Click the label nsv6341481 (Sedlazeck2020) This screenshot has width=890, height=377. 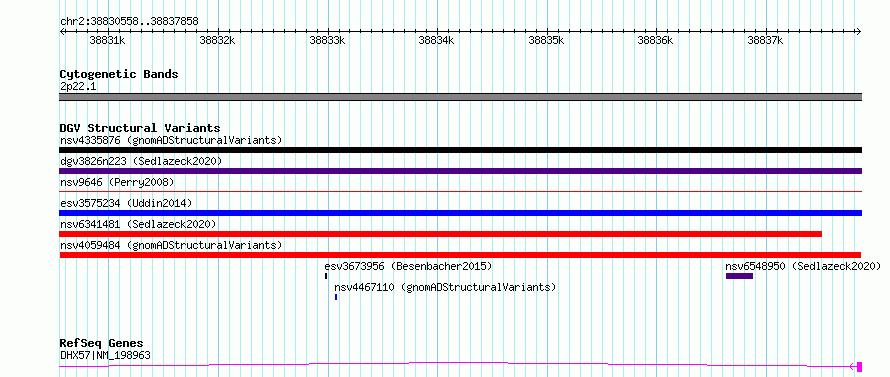coord(138,224)
